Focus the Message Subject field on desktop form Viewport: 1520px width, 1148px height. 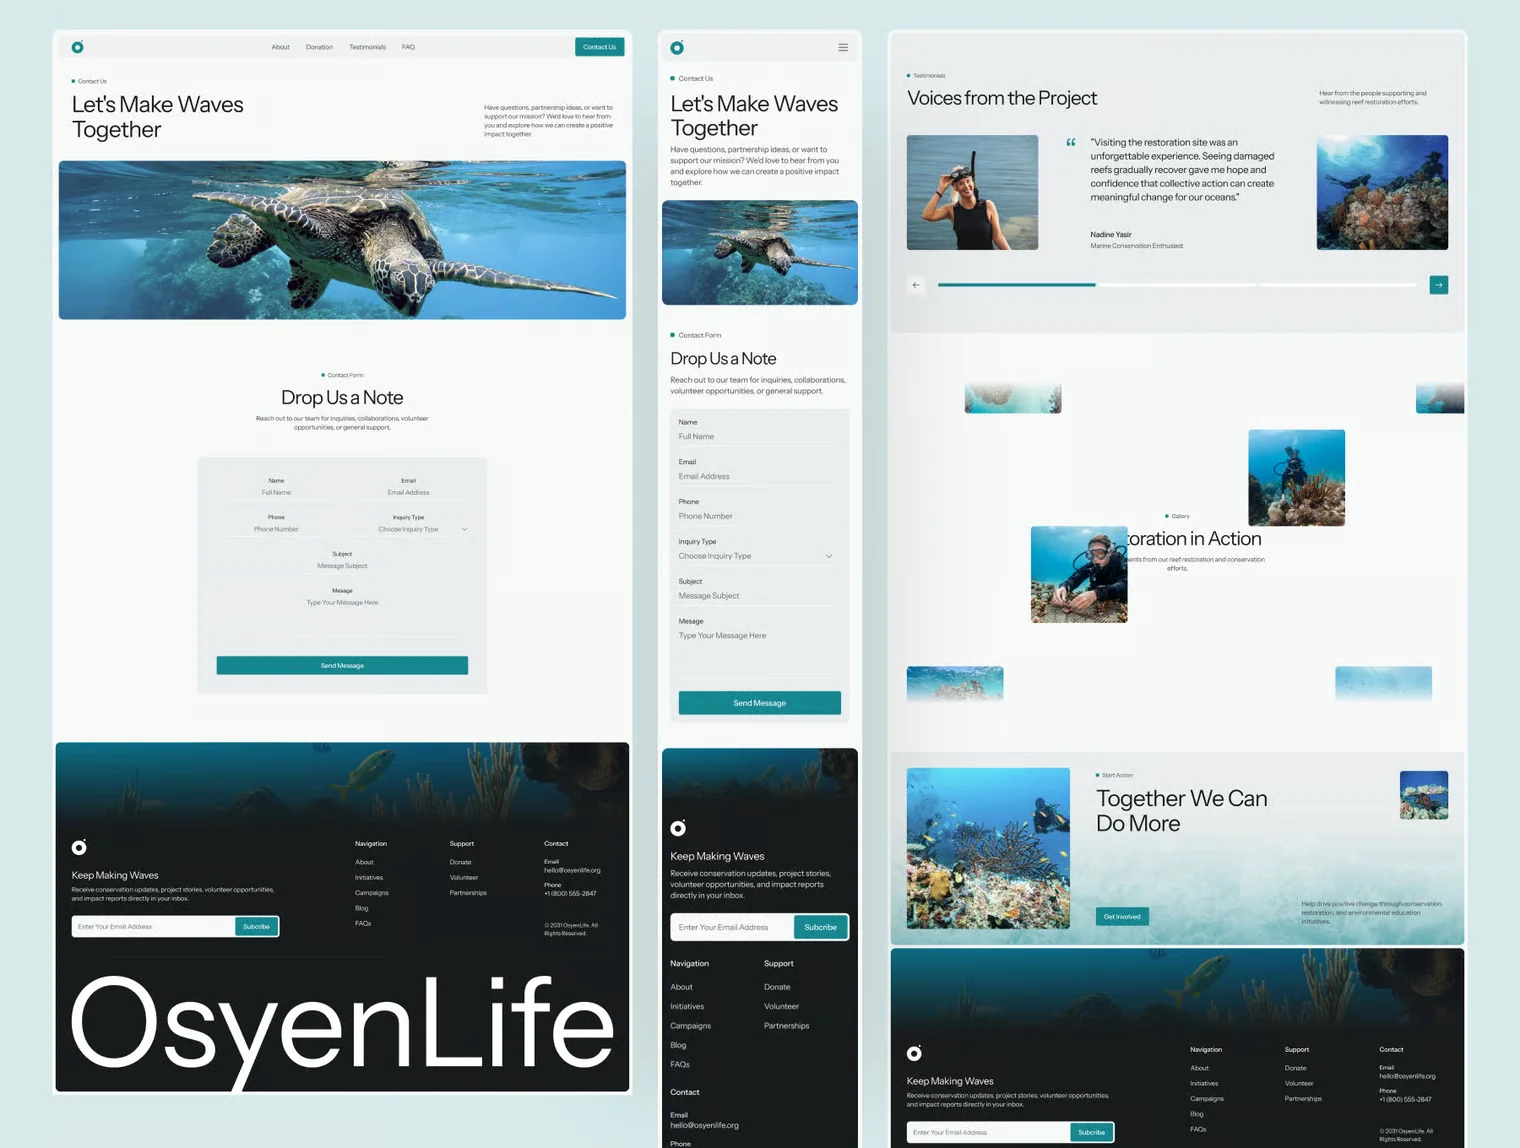tap(342, 566)
